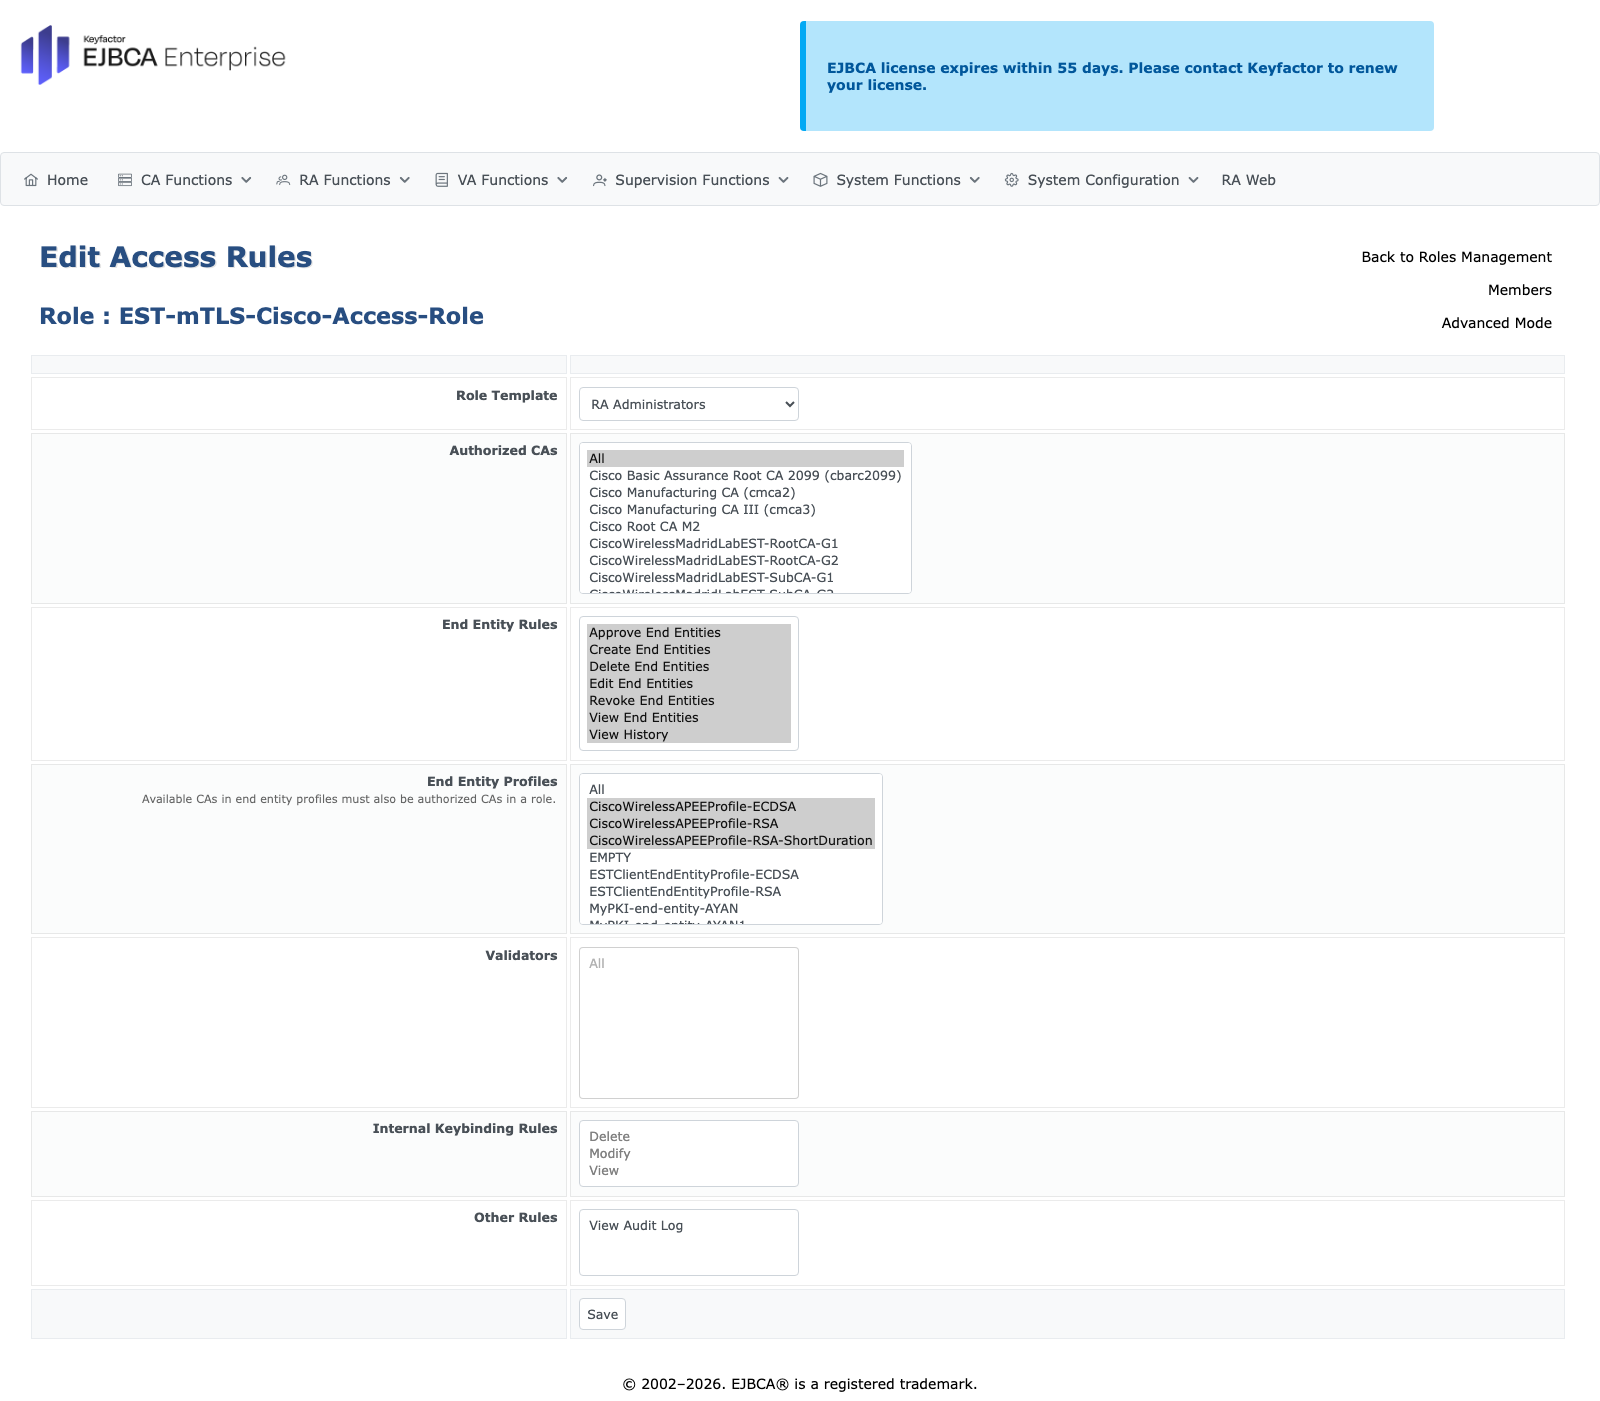Open the System Functions menu
1600x1401 pixels.
coord(897,180)
